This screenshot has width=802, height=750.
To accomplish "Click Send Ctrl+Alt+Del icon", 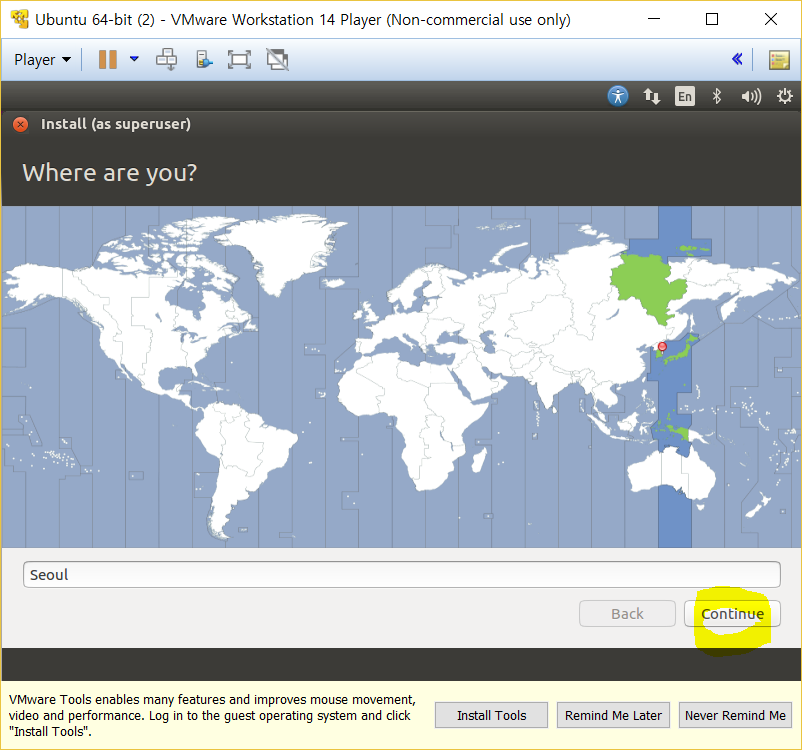I will coord(167,60).
